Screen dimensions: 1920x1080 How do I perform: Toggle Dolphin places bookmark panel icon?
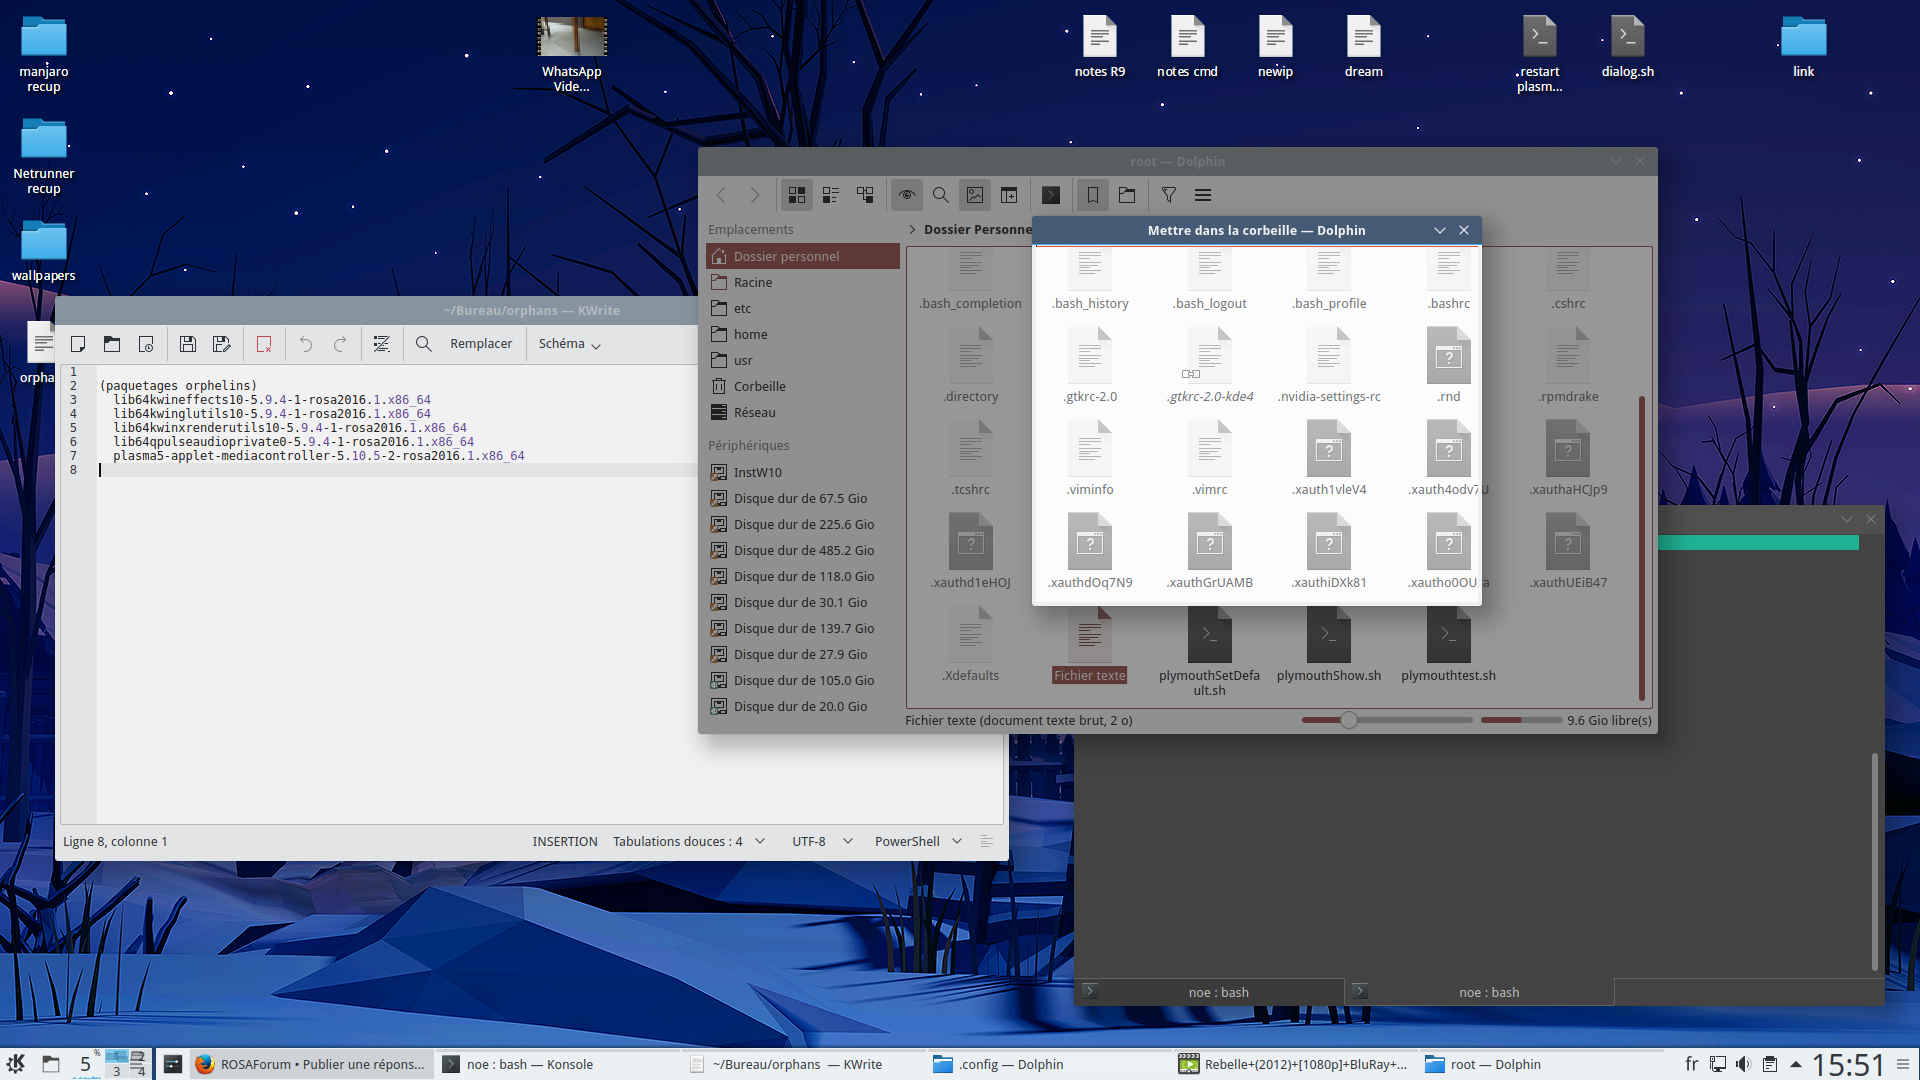pos(1092,195)
